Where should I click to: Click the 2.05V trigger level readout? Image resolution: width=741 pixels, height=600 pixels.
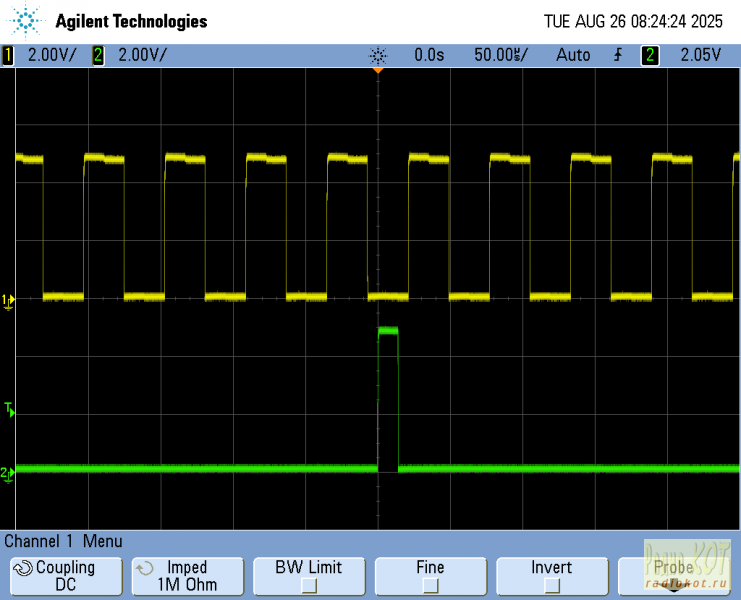(x=701, y=56)
